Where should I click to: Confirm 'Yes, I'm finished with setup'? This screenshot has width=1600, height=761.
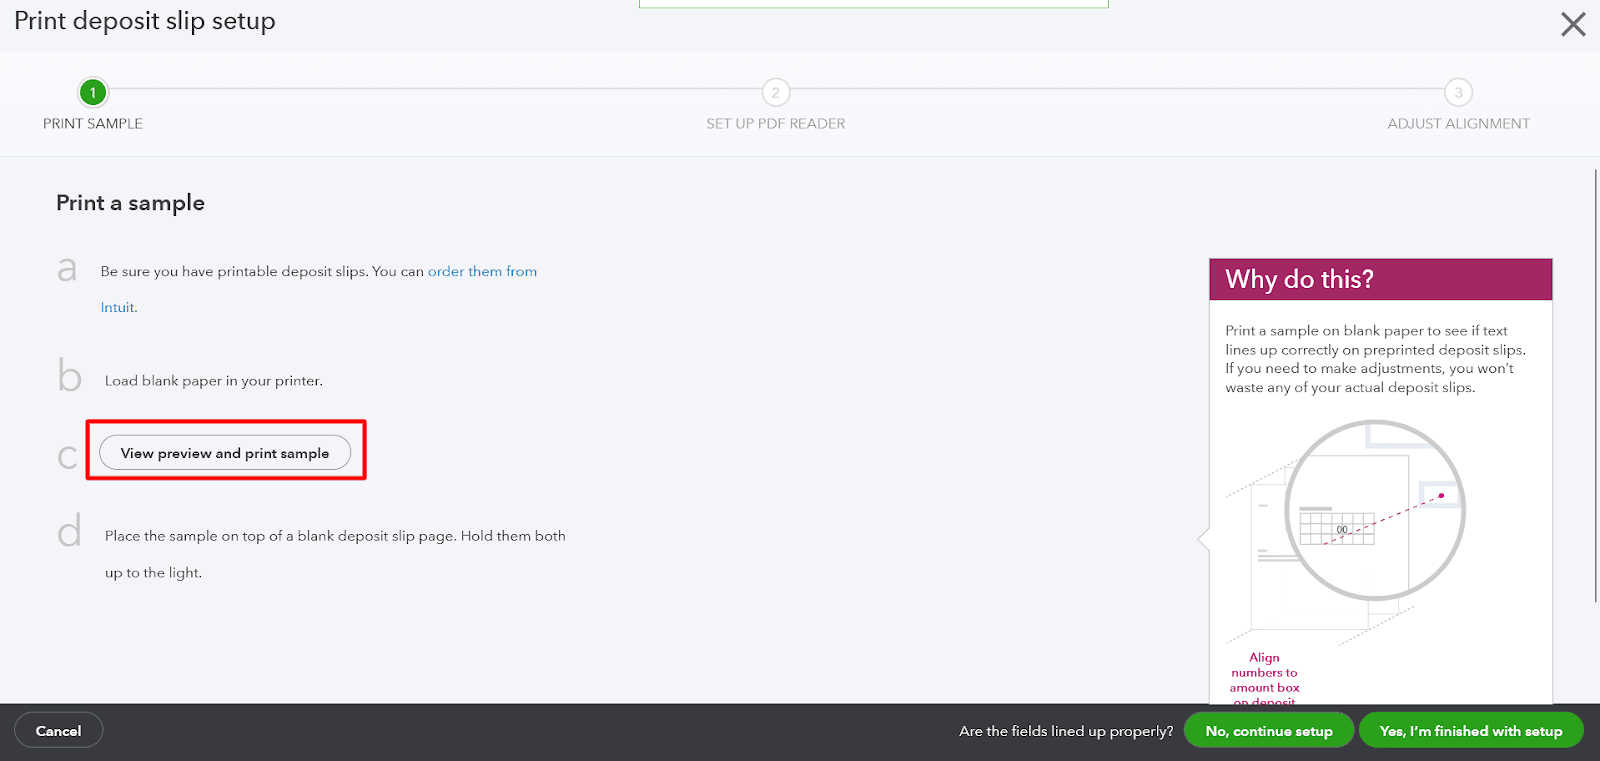pos(1470,731)
